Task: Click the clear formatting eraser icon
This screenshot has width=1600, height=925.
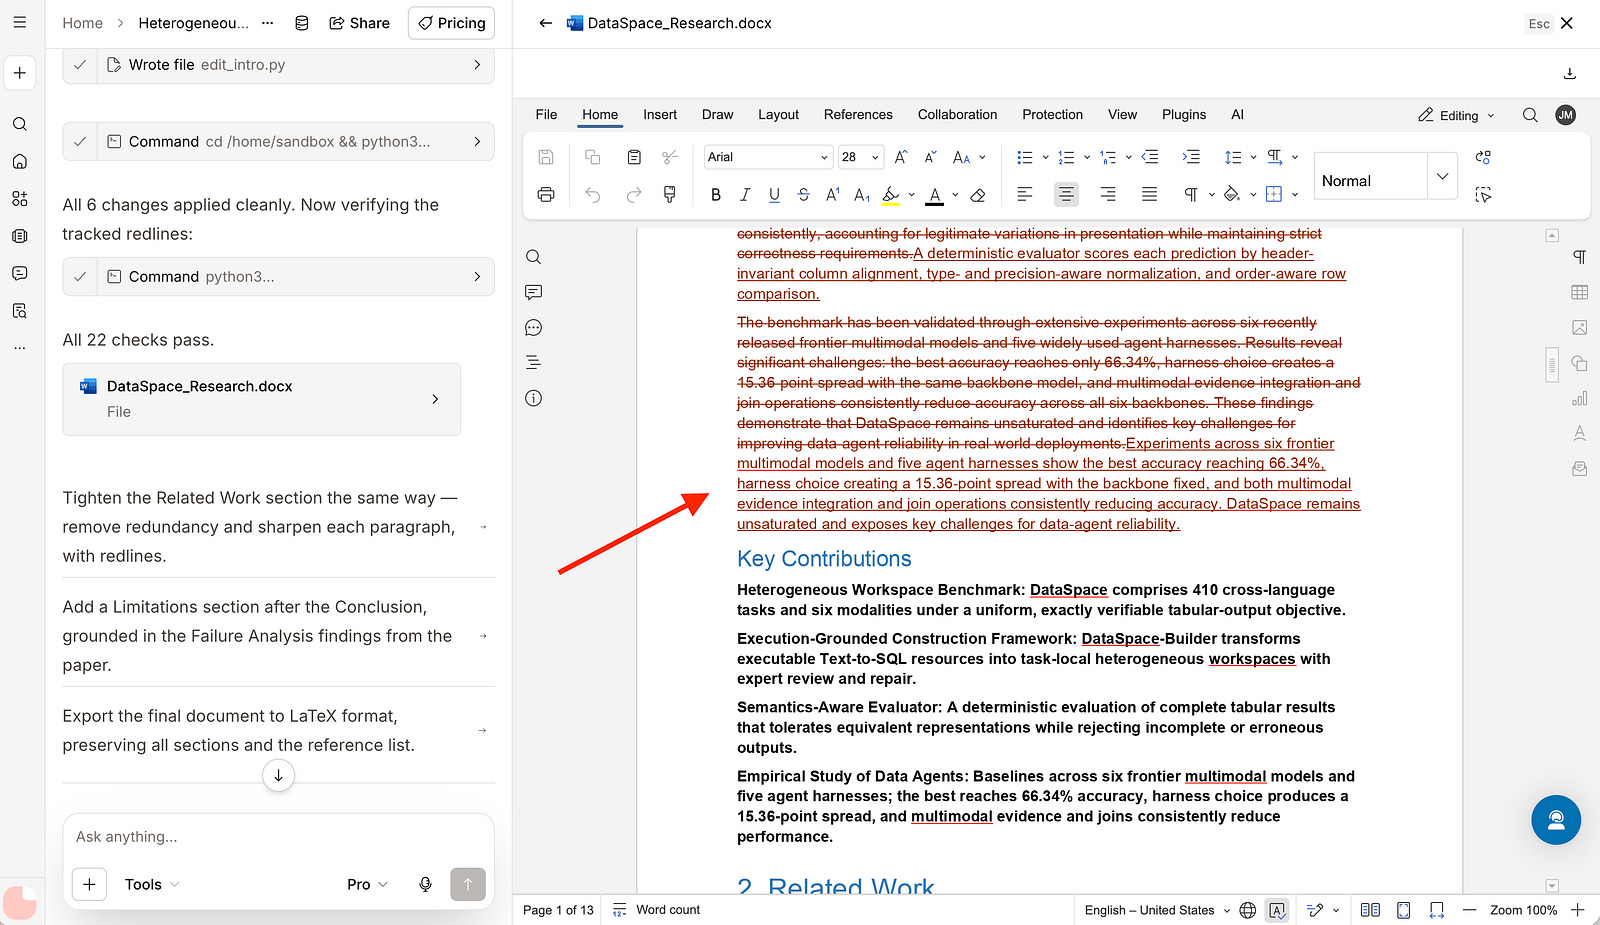Action: [978, 195]
